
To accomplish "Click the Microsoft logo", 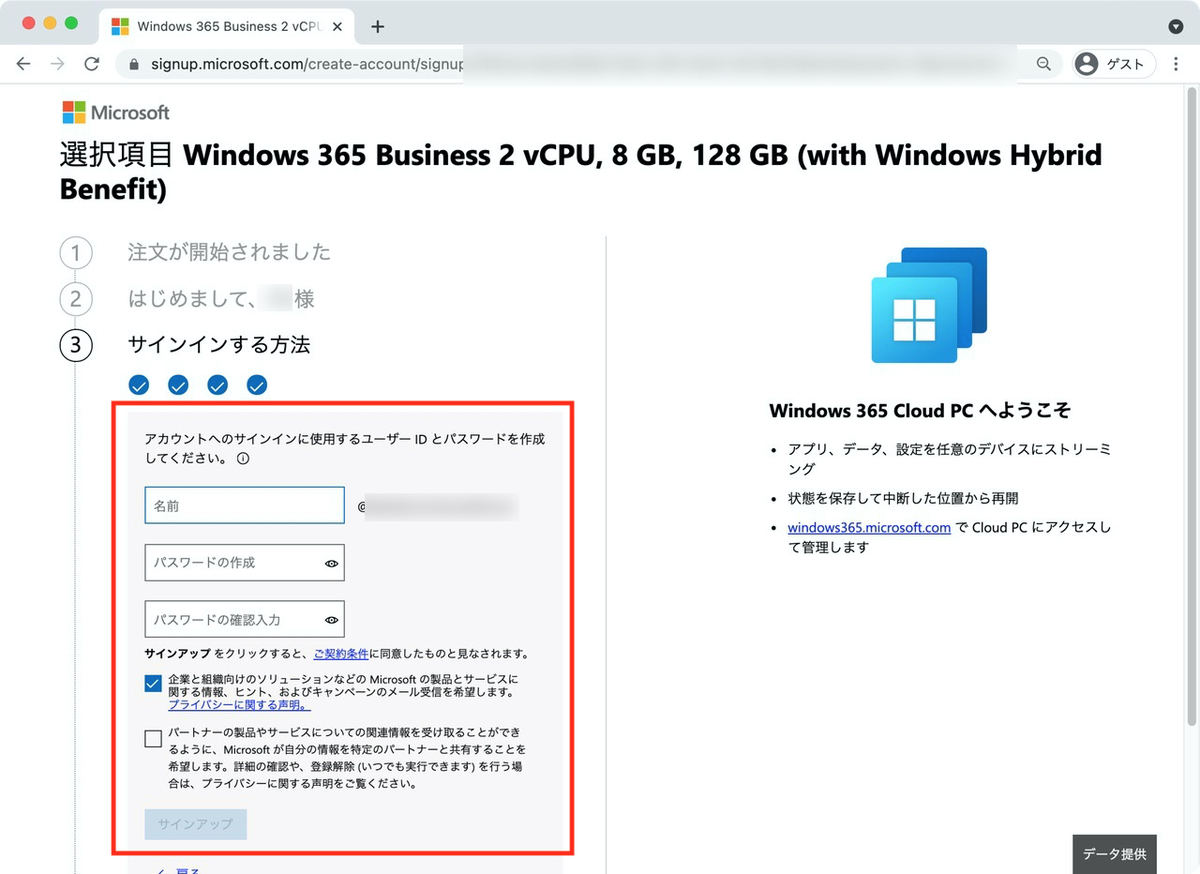I will click(x=116, y=112).
